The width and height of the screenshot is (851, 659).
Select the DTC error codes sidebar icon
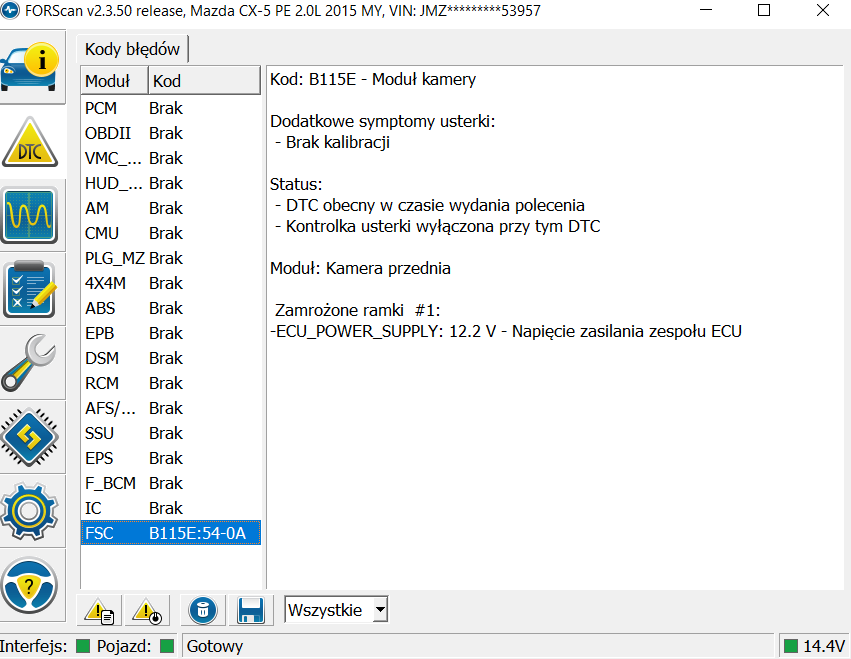(x=30, y=143)
